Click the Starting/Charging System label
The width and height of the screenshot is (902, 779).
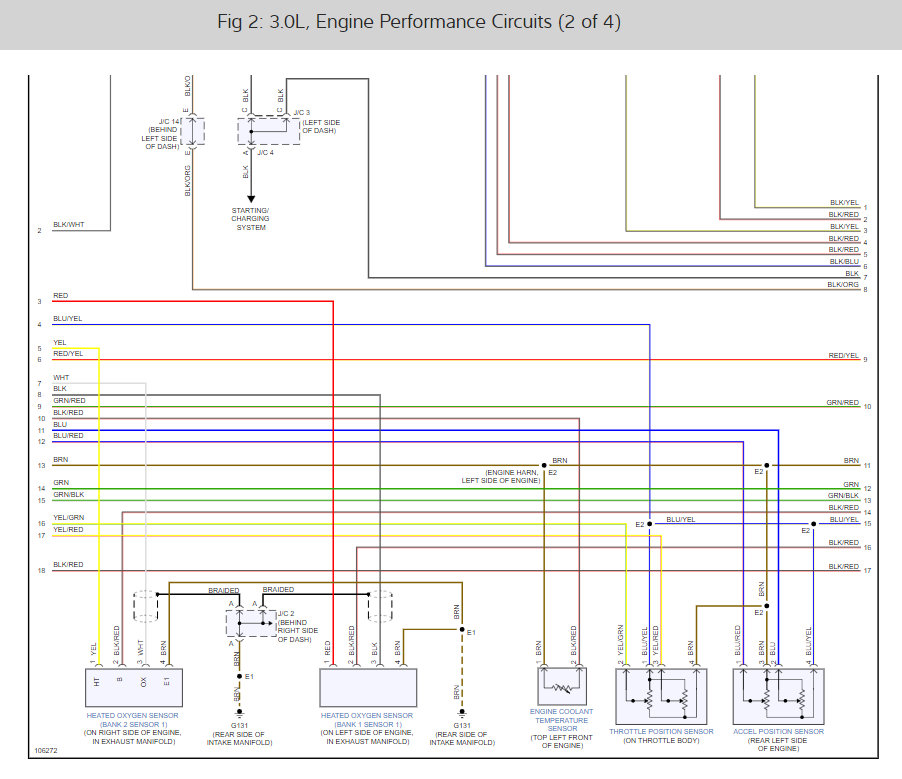[250, 219]
